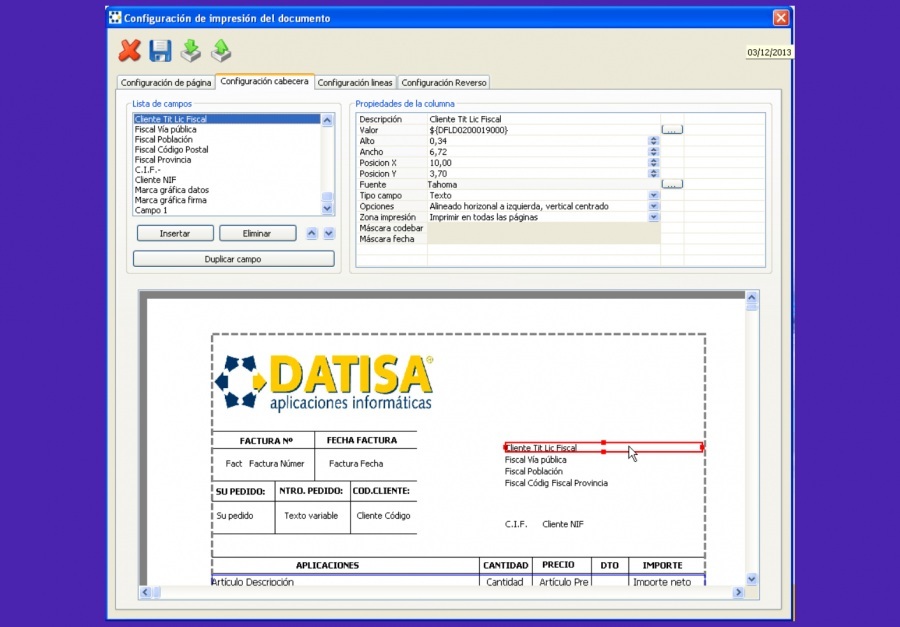The height and width of the screenshot is (627, 900).
Task: Click the Descripción value field
Action: [x=544, y=119]
